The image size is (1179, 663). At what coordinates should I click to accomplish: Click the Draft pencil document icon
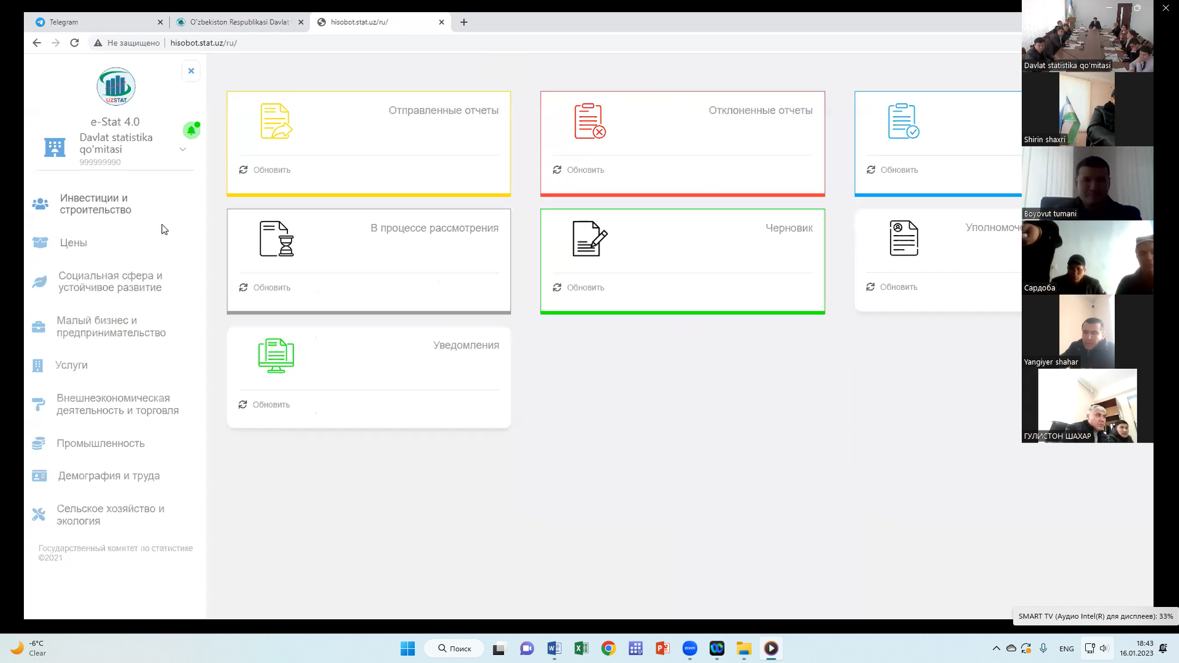point(589,239)
